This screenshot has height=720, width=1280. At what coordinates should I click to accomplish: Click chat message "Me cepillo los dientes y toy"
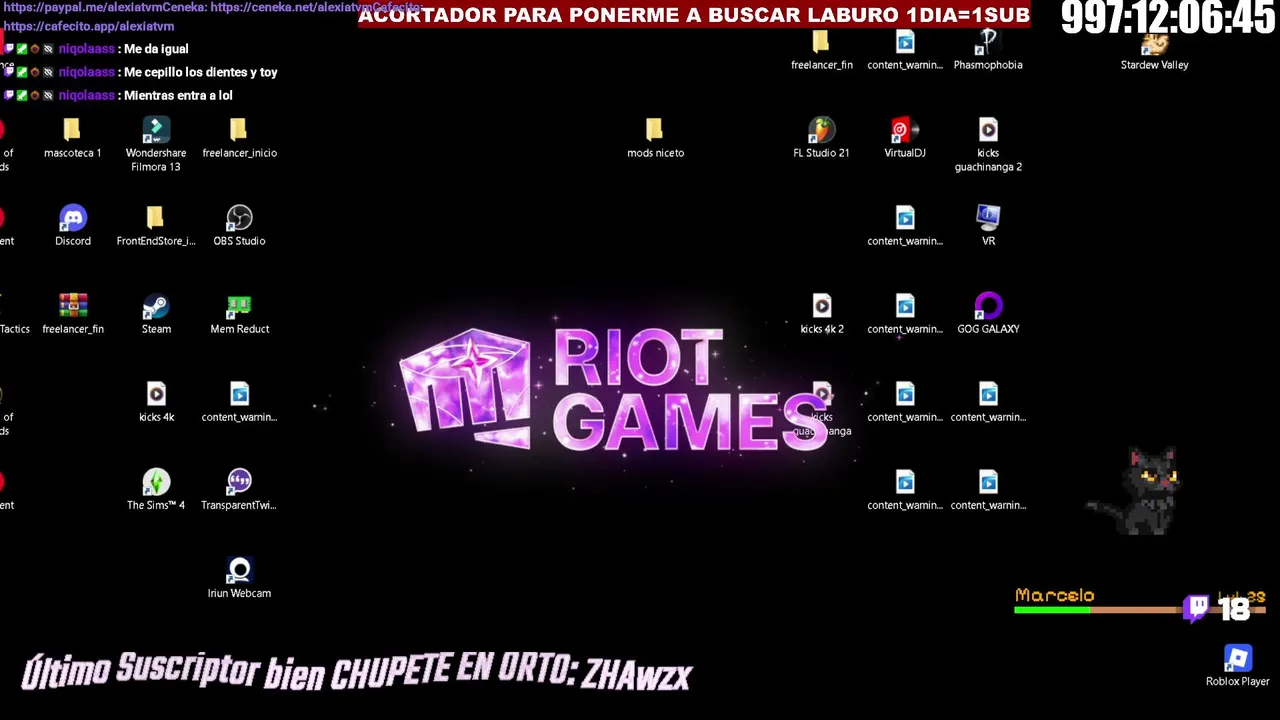201,72
